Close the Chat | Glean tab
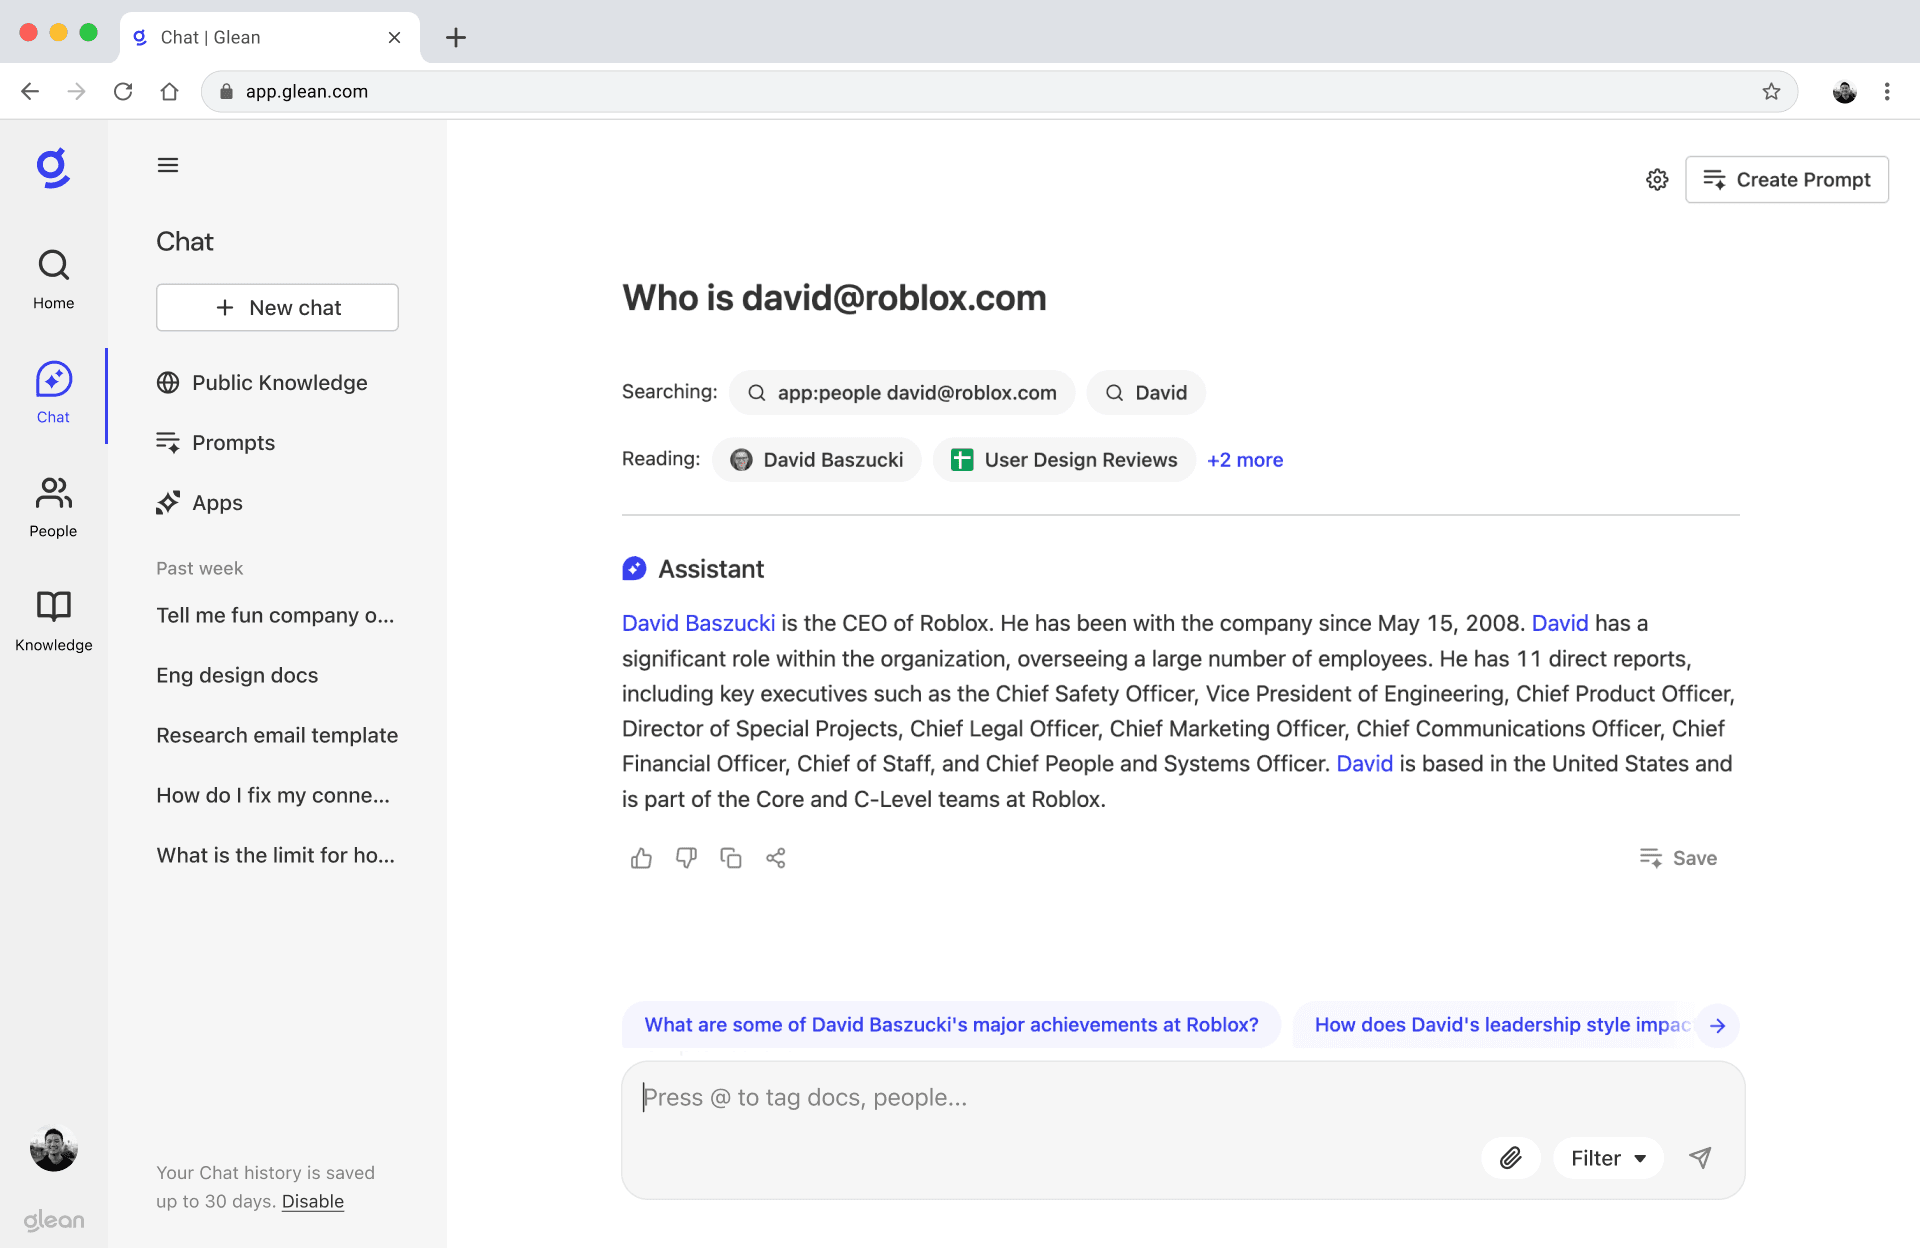Screen dimensions: 1920x1248 point(394,37)
